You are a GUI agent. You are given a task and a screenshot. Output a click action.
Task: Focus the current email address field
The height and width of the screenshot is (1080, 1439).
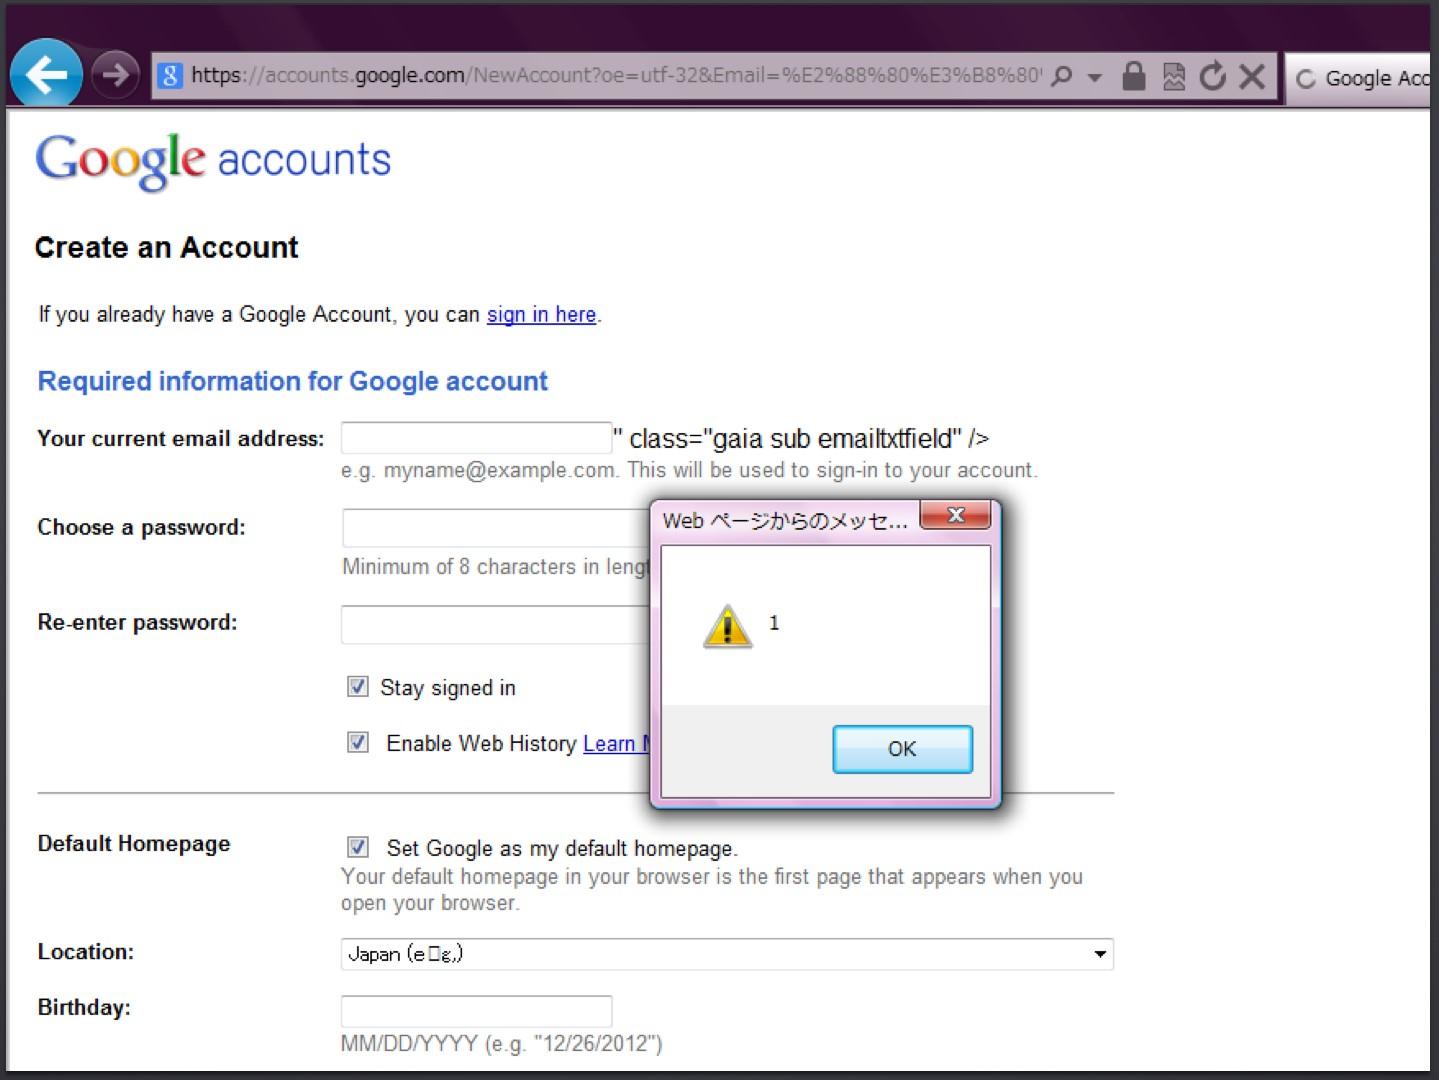click(476, 438)
